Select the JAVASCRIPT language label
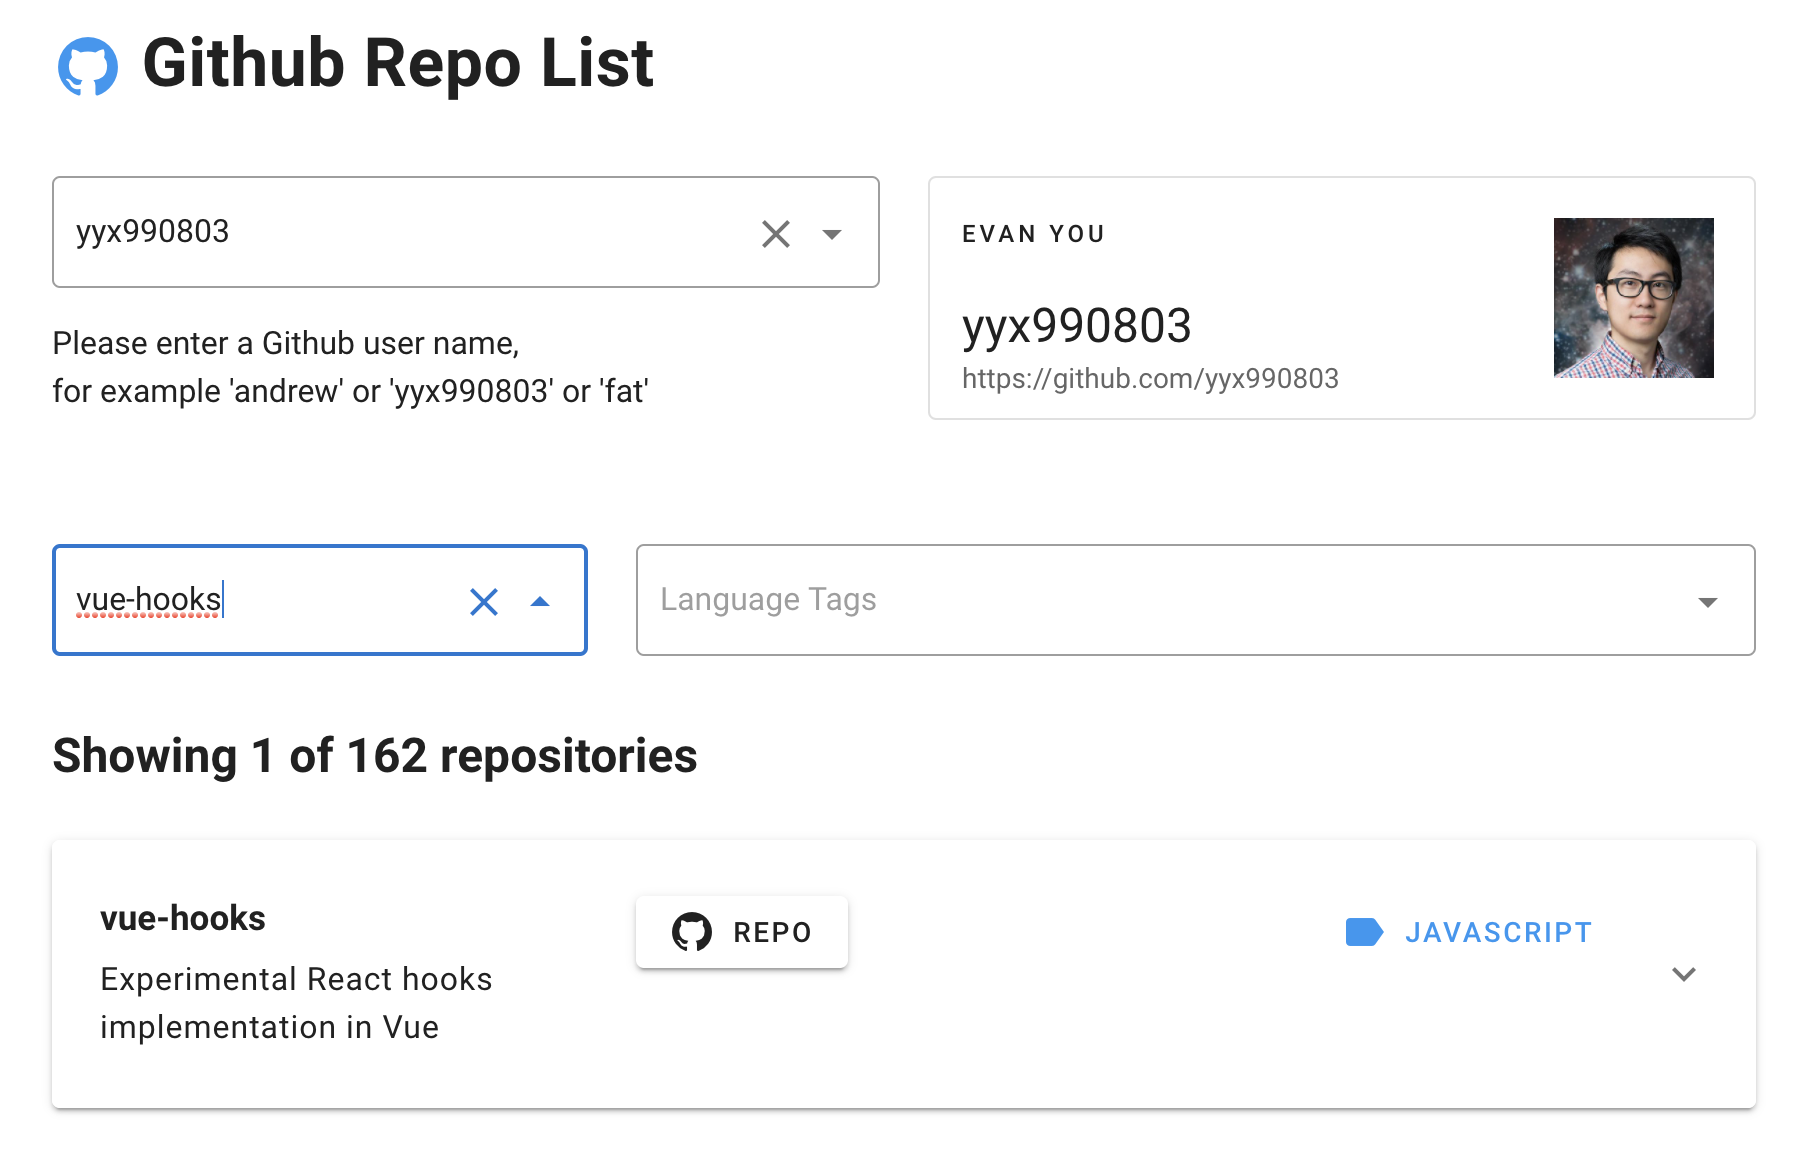 click(x=1498, y=933)
